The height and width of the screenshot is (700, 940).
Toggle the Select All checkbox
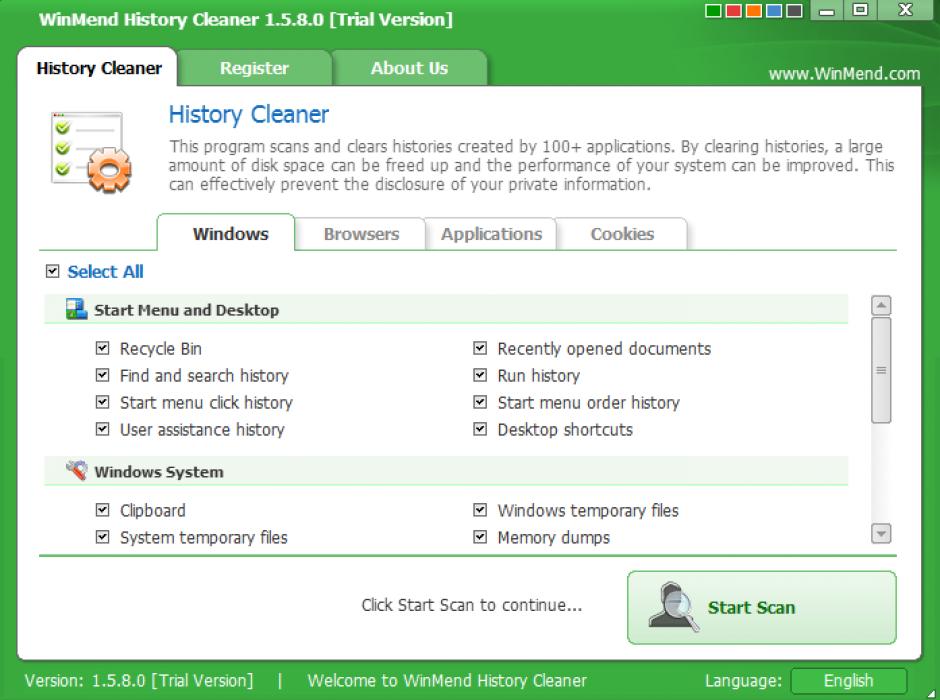pos(53,271)
